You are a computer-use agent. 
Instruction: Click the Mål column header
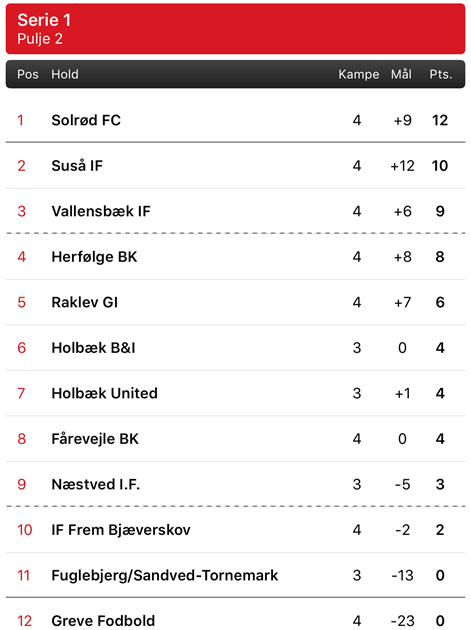tap(401, 74)
